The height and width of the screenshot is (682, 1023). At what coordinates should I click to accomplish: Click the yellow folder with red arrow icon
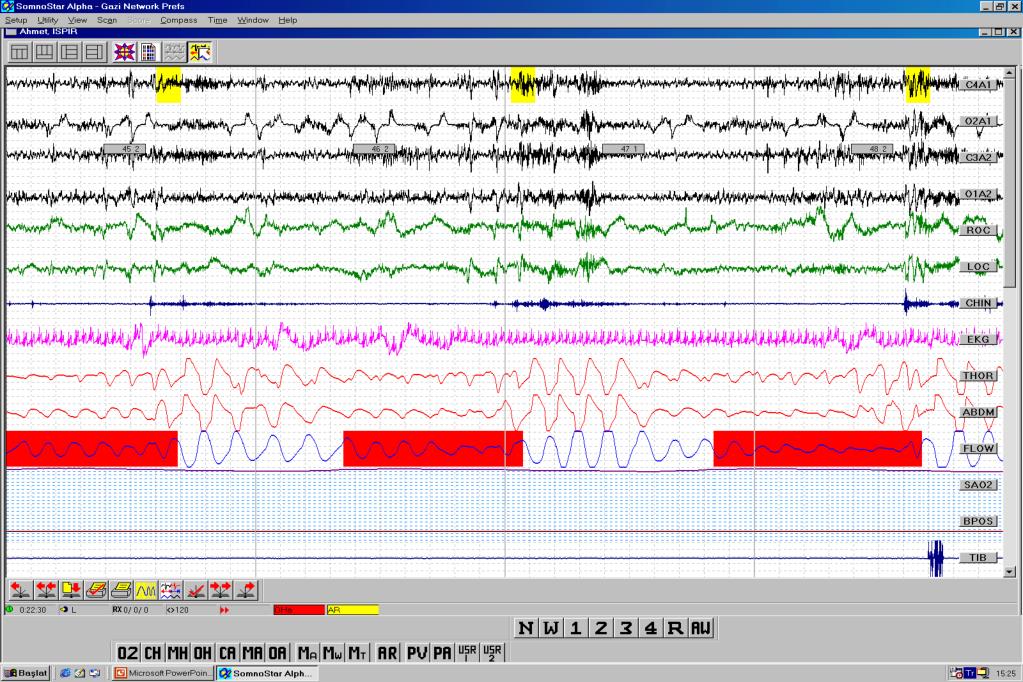click(x=70, y=589)
